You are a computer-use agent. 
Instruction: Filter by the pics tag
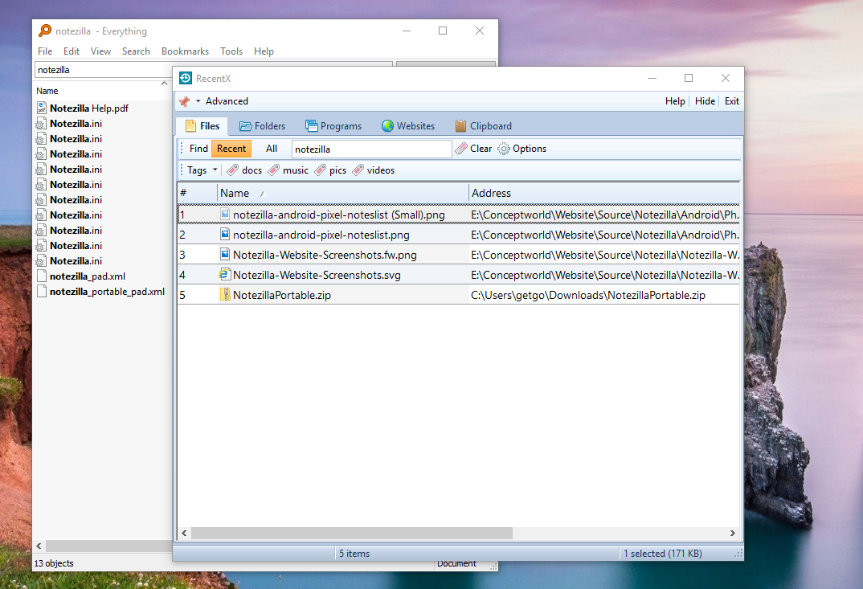pyautogui.click(x=330, y=170)
